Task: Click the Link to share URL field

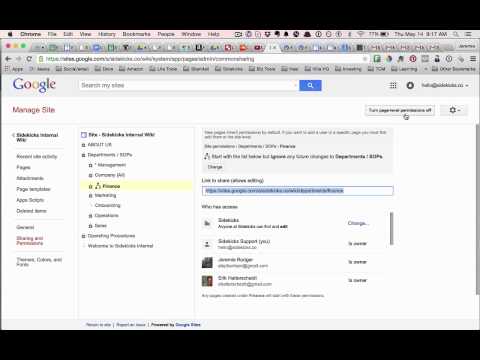Action: tap(297, 191)
